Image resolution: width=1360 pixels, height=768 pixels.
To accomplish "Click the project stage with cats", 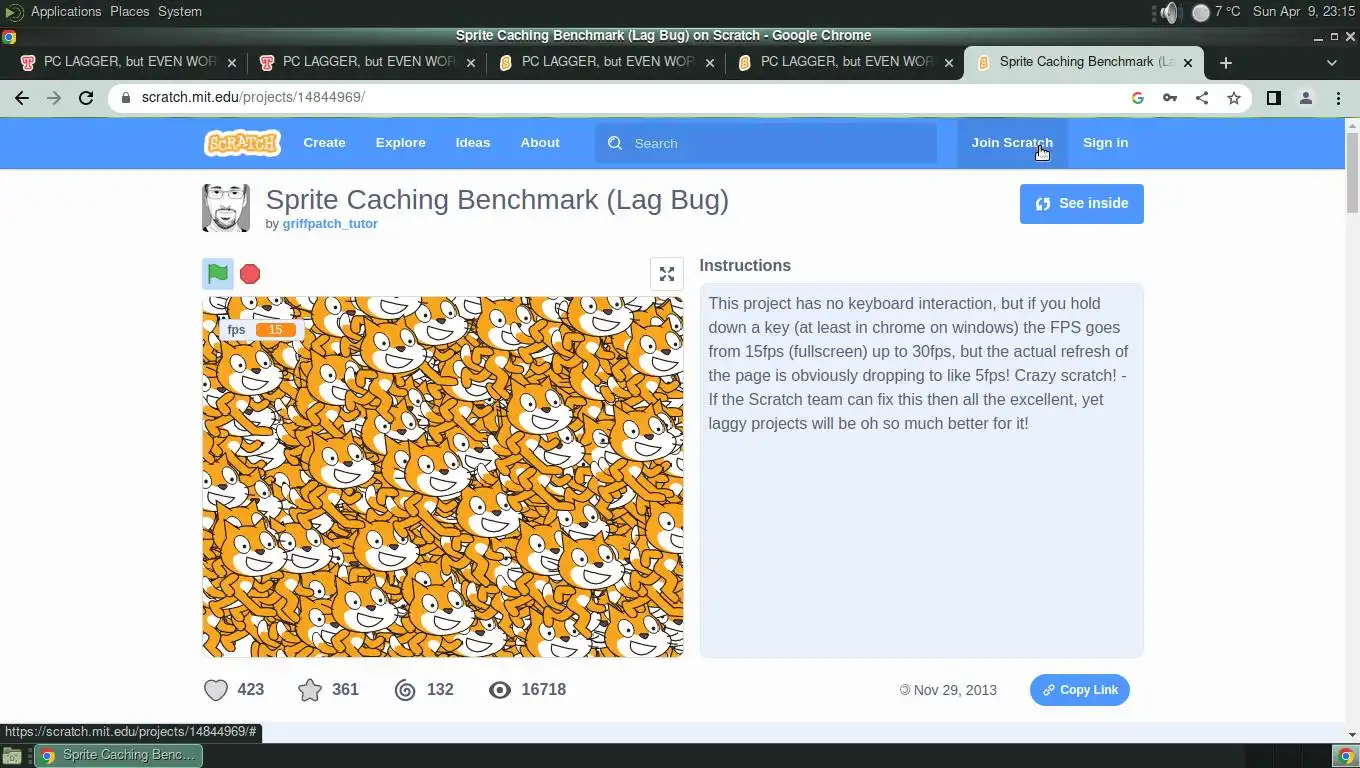I will tap(443, 476).
